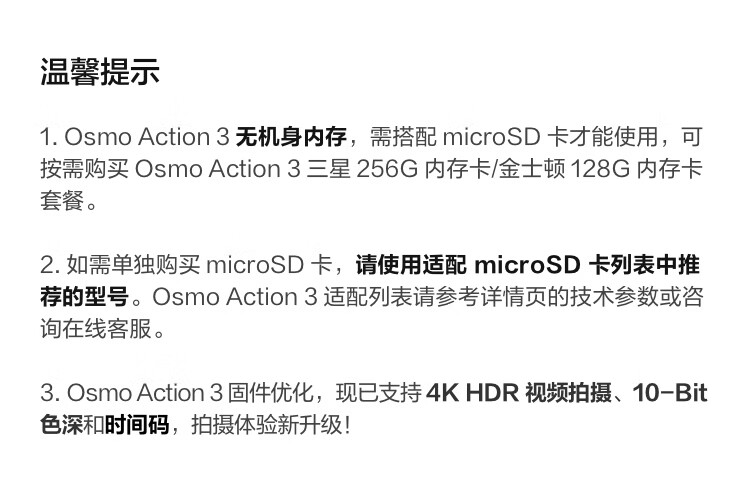The image size is (750, 498).
Task: Click the 询在线客服 text
Action: coord(96,329)
